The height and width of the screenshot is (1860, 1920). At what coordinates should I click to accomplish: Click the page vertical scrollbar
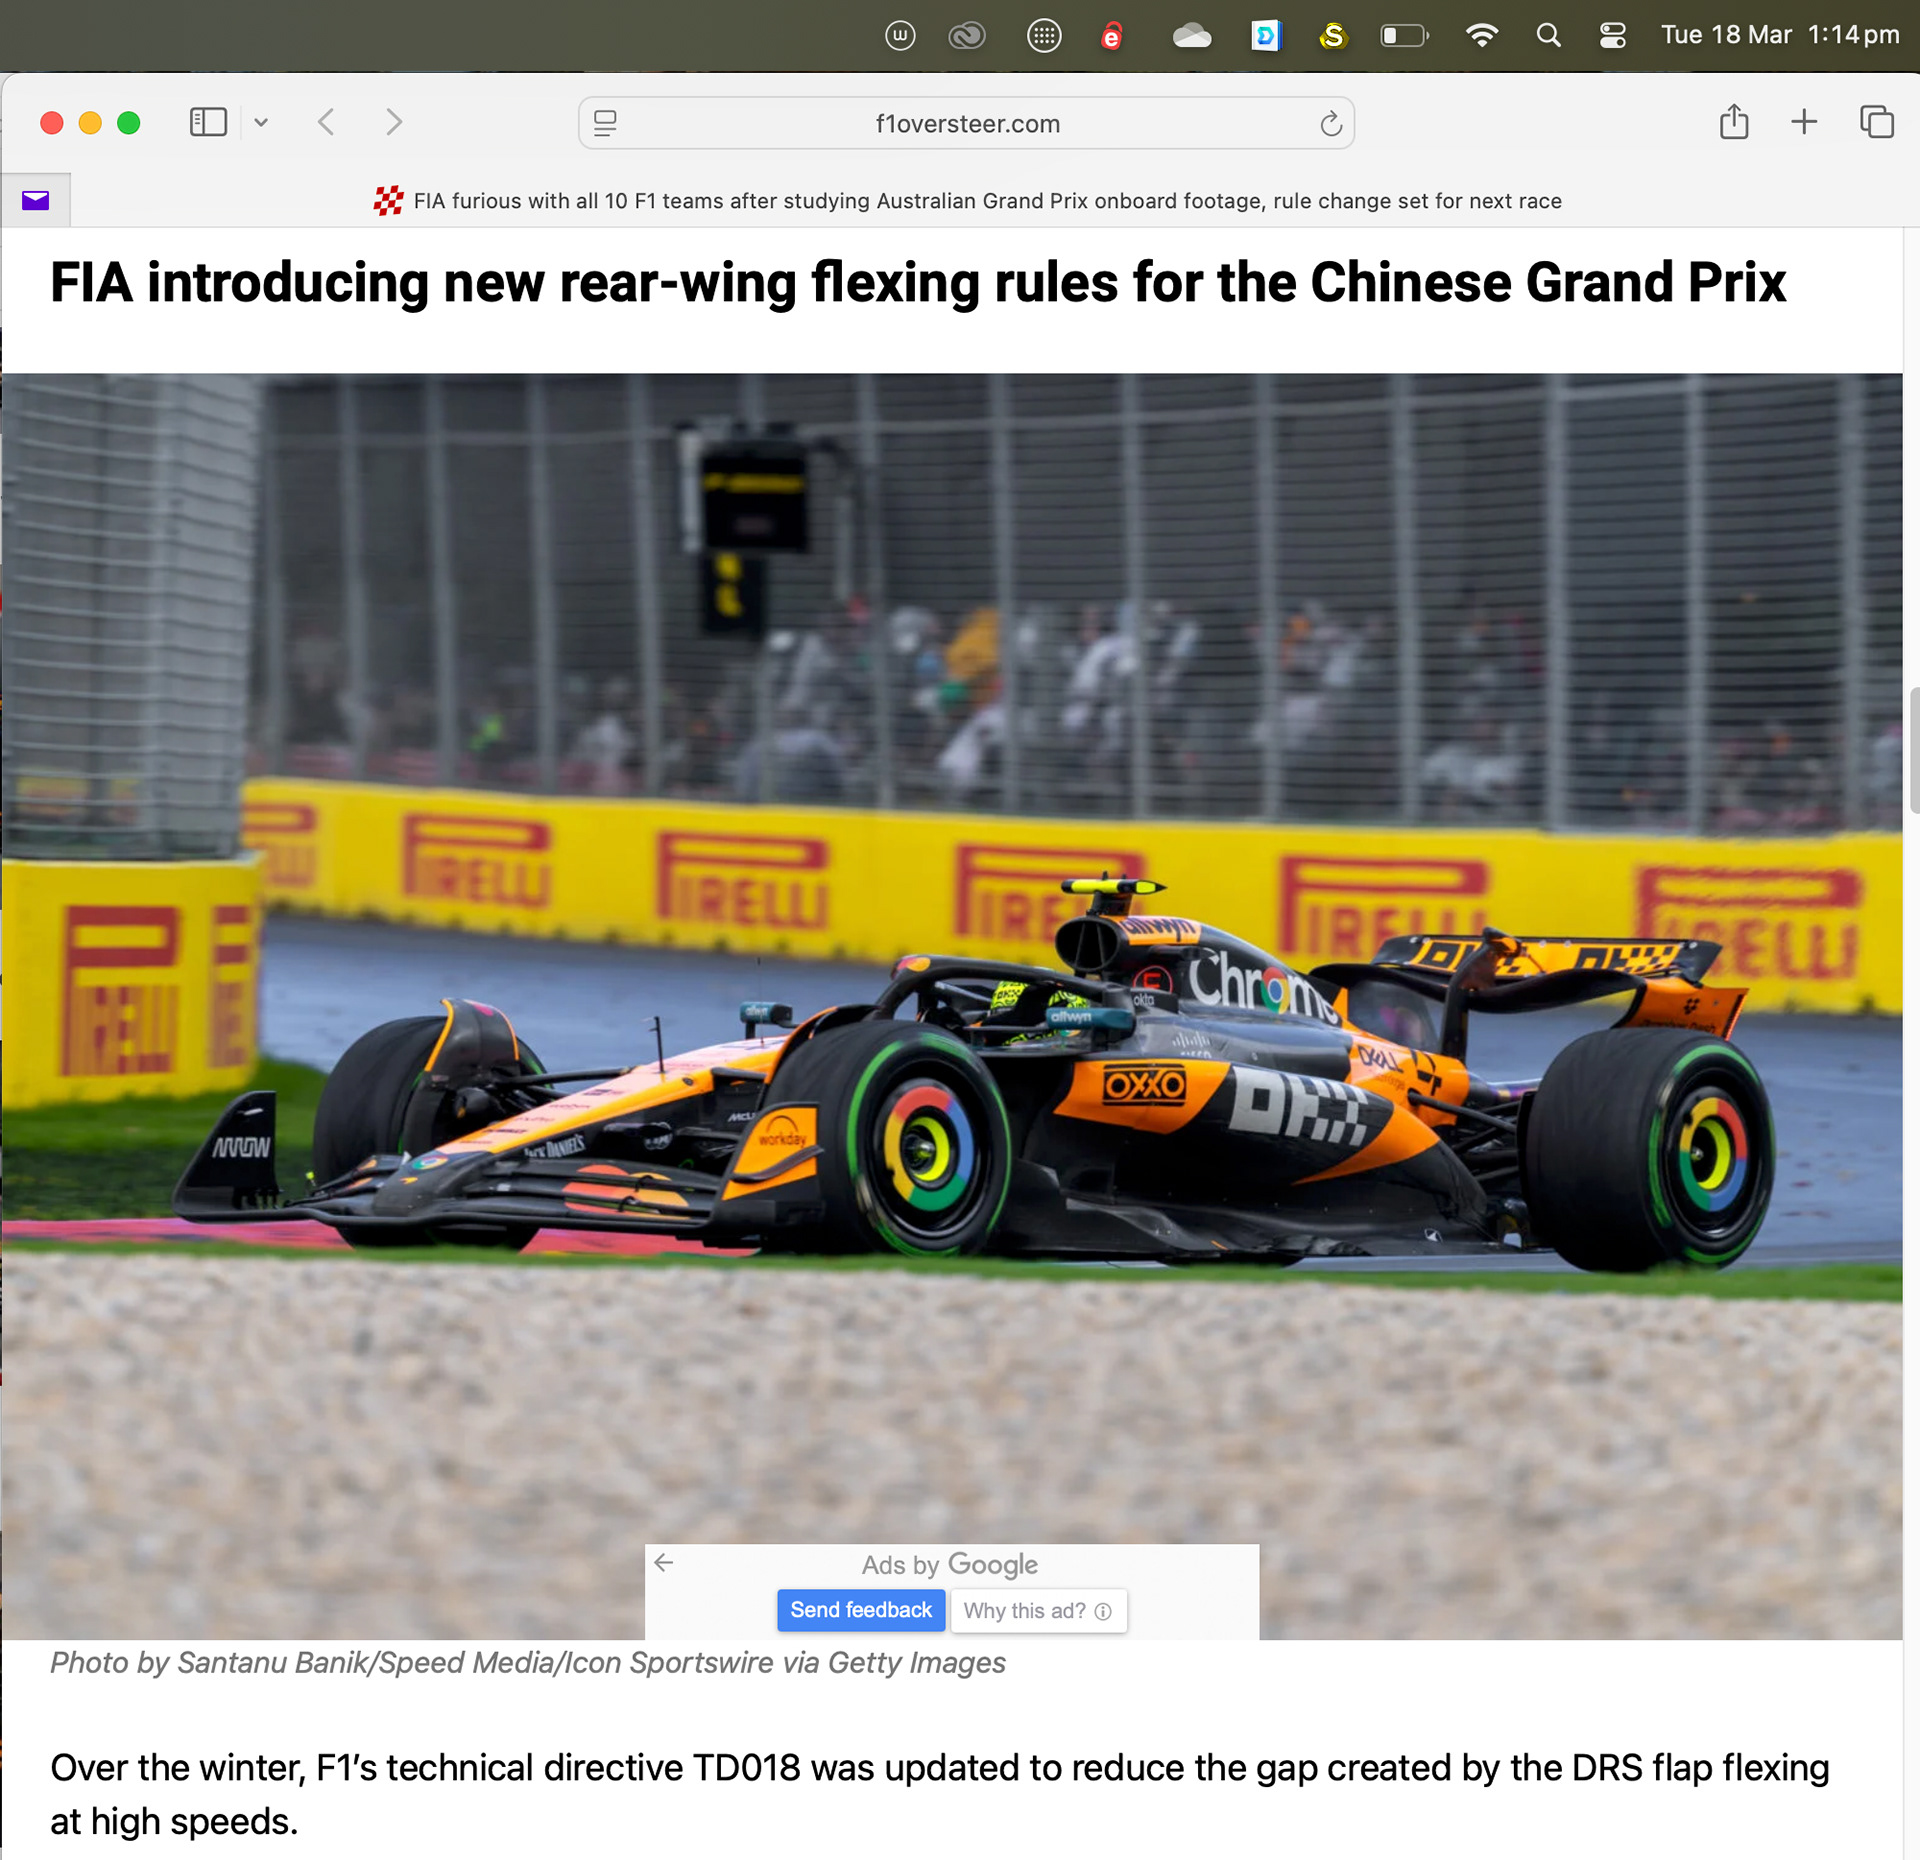1912,750
